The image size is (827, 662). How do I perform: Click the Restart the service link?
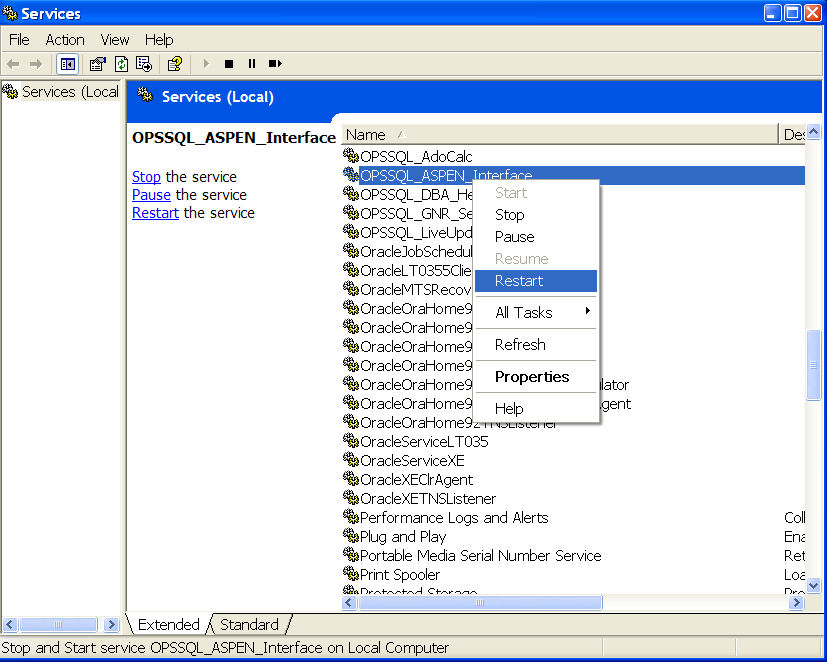[155, 213]
